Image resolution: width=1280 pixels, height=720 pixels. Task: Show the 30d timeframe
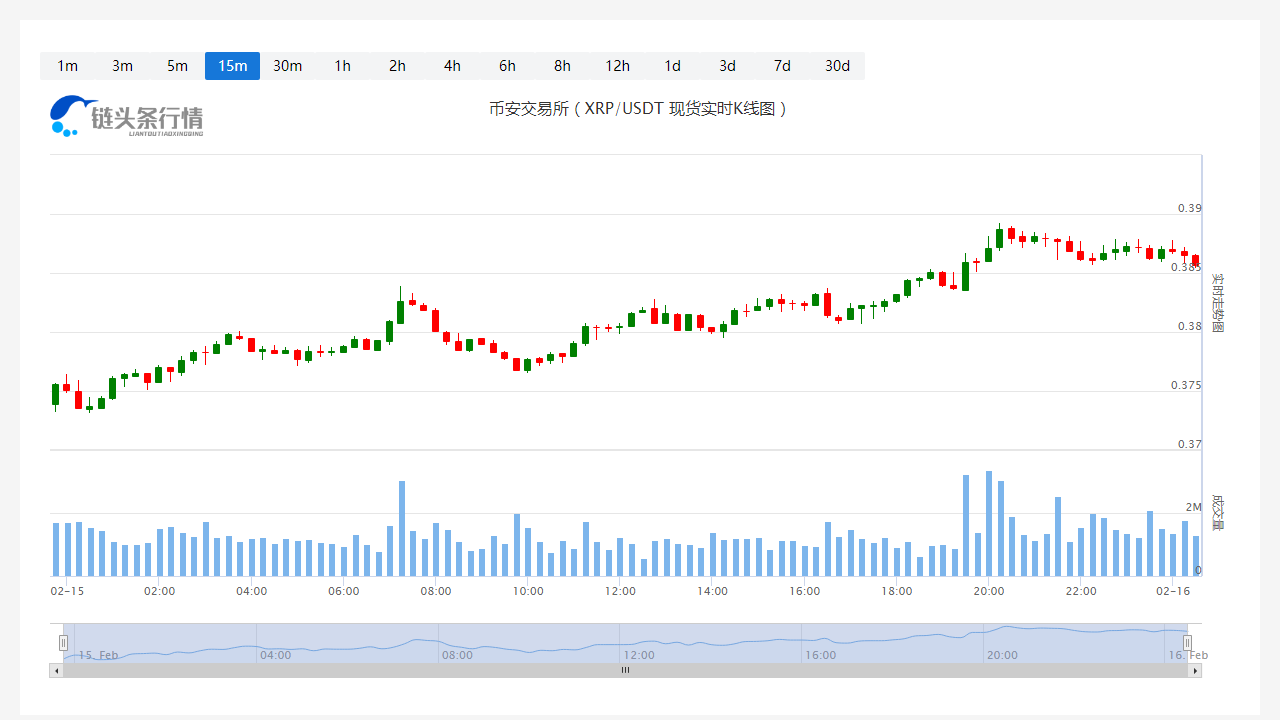tap(837, 66)
